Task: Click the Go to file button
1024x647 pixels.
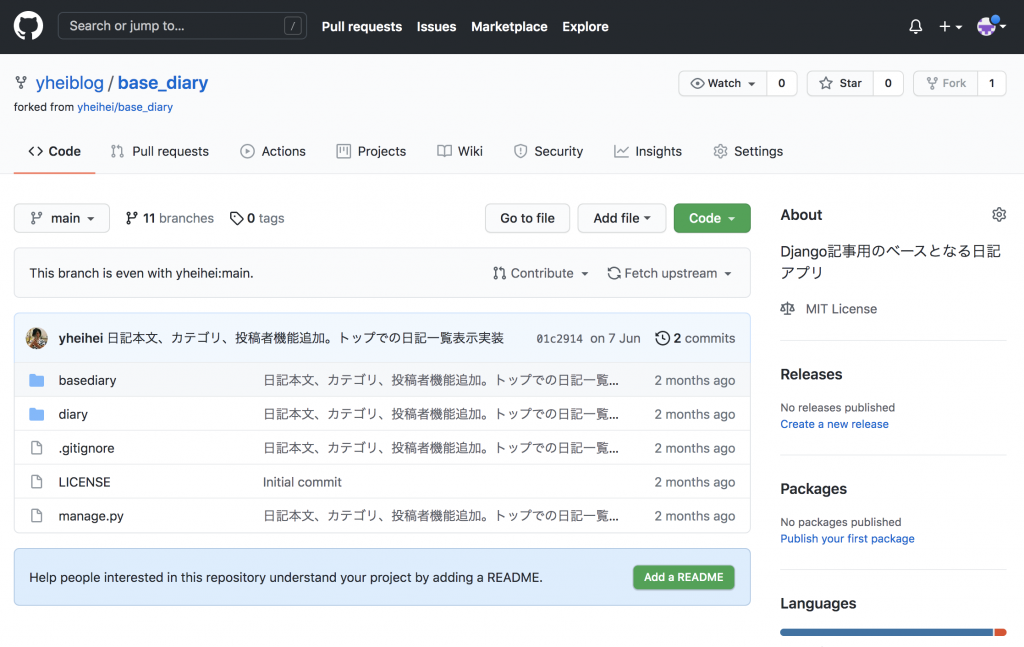Action: click(x=528, y=218)
